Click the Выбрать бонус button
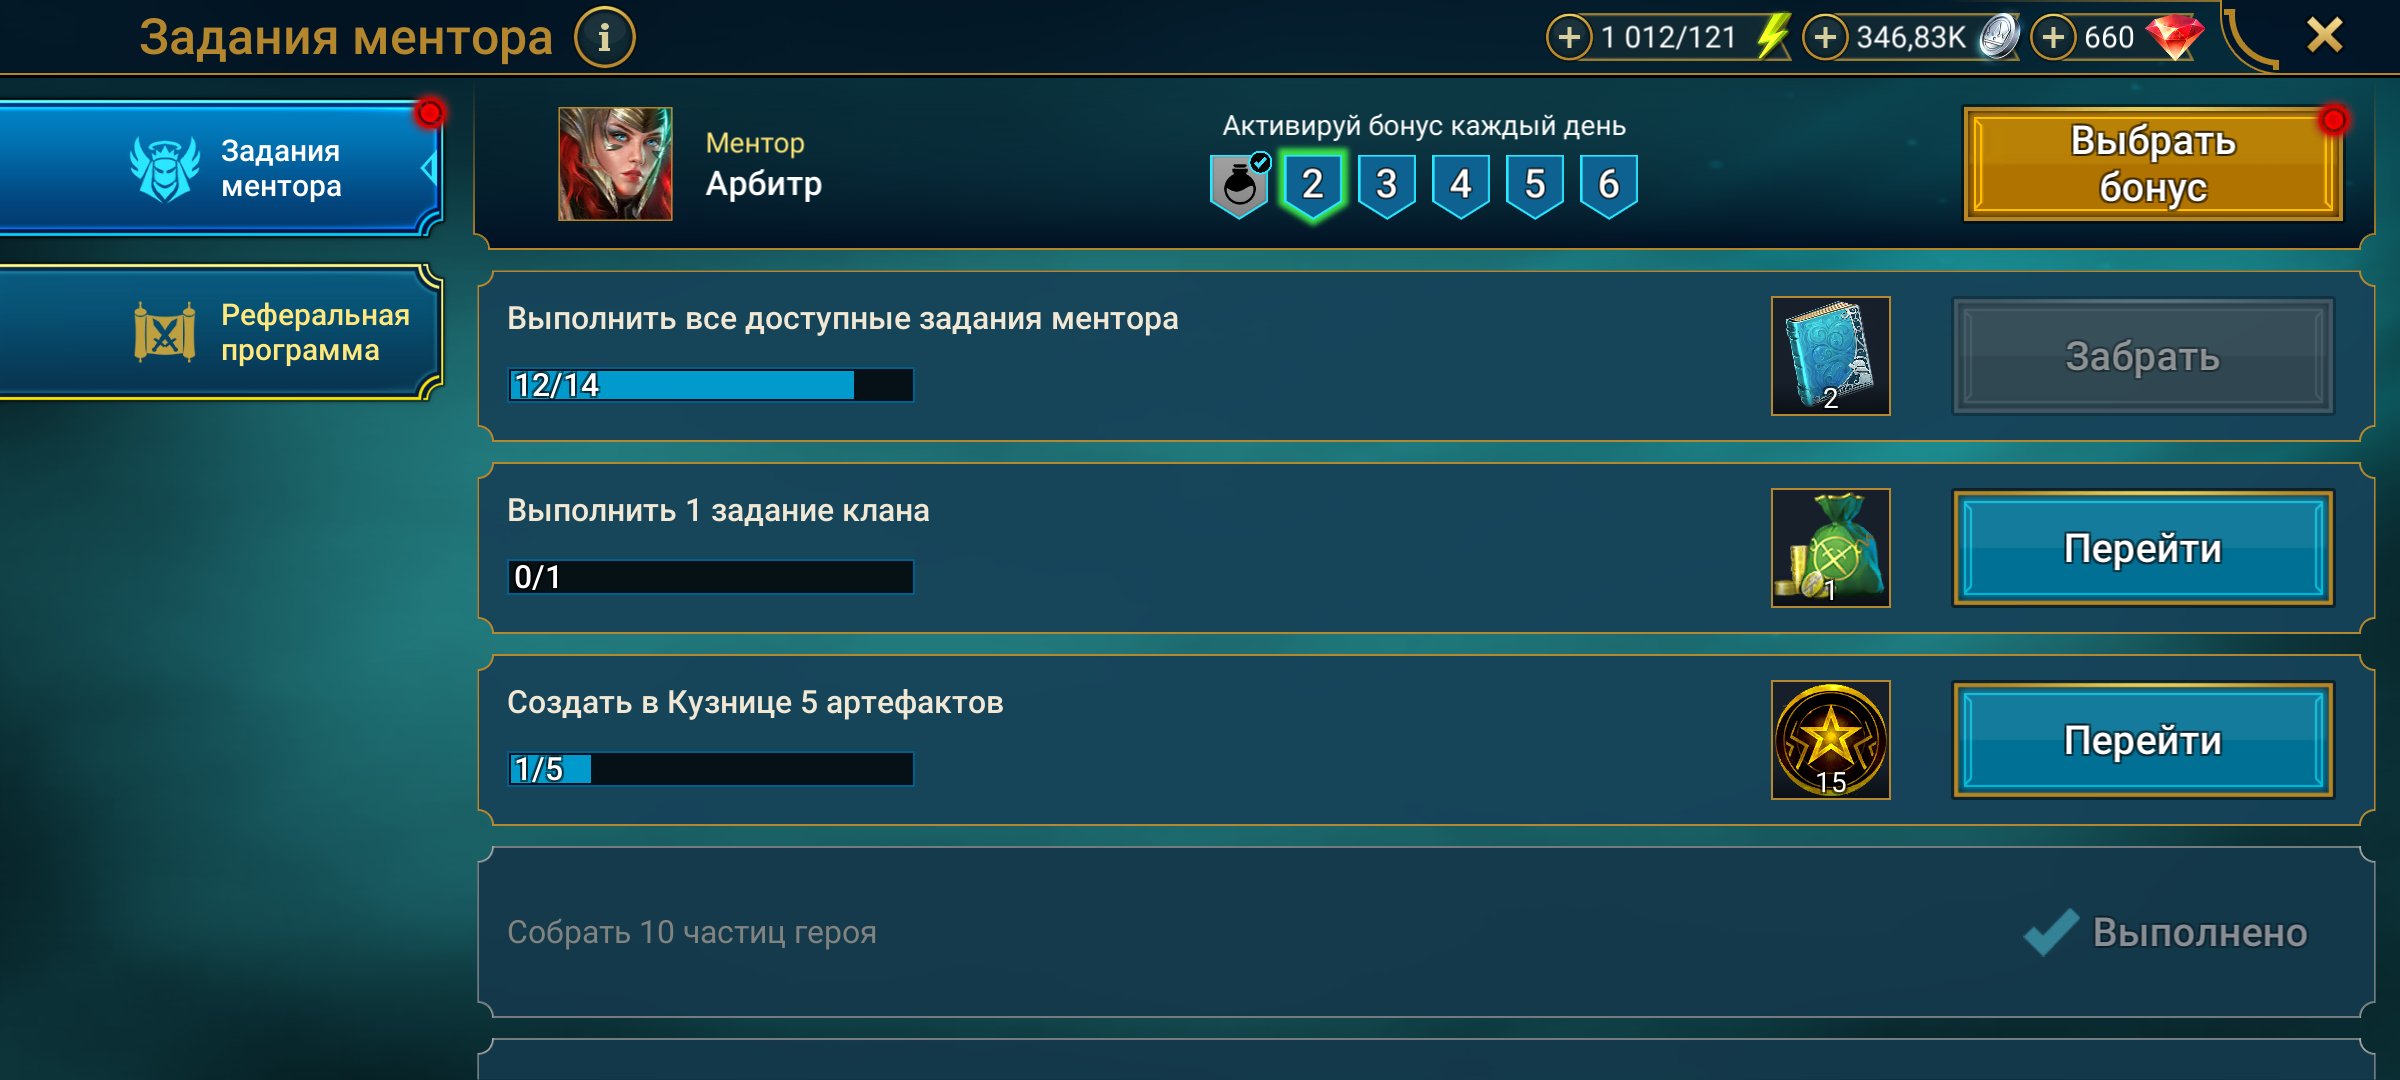The width and height of the screenshot is (2400, 1080). click(2152, 164)
